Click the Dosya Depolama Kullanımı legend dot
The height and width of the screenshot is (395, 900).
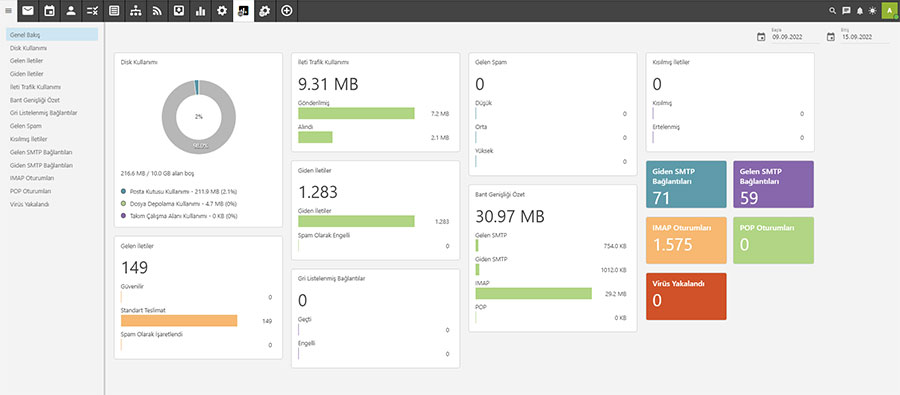pos(123,203)
